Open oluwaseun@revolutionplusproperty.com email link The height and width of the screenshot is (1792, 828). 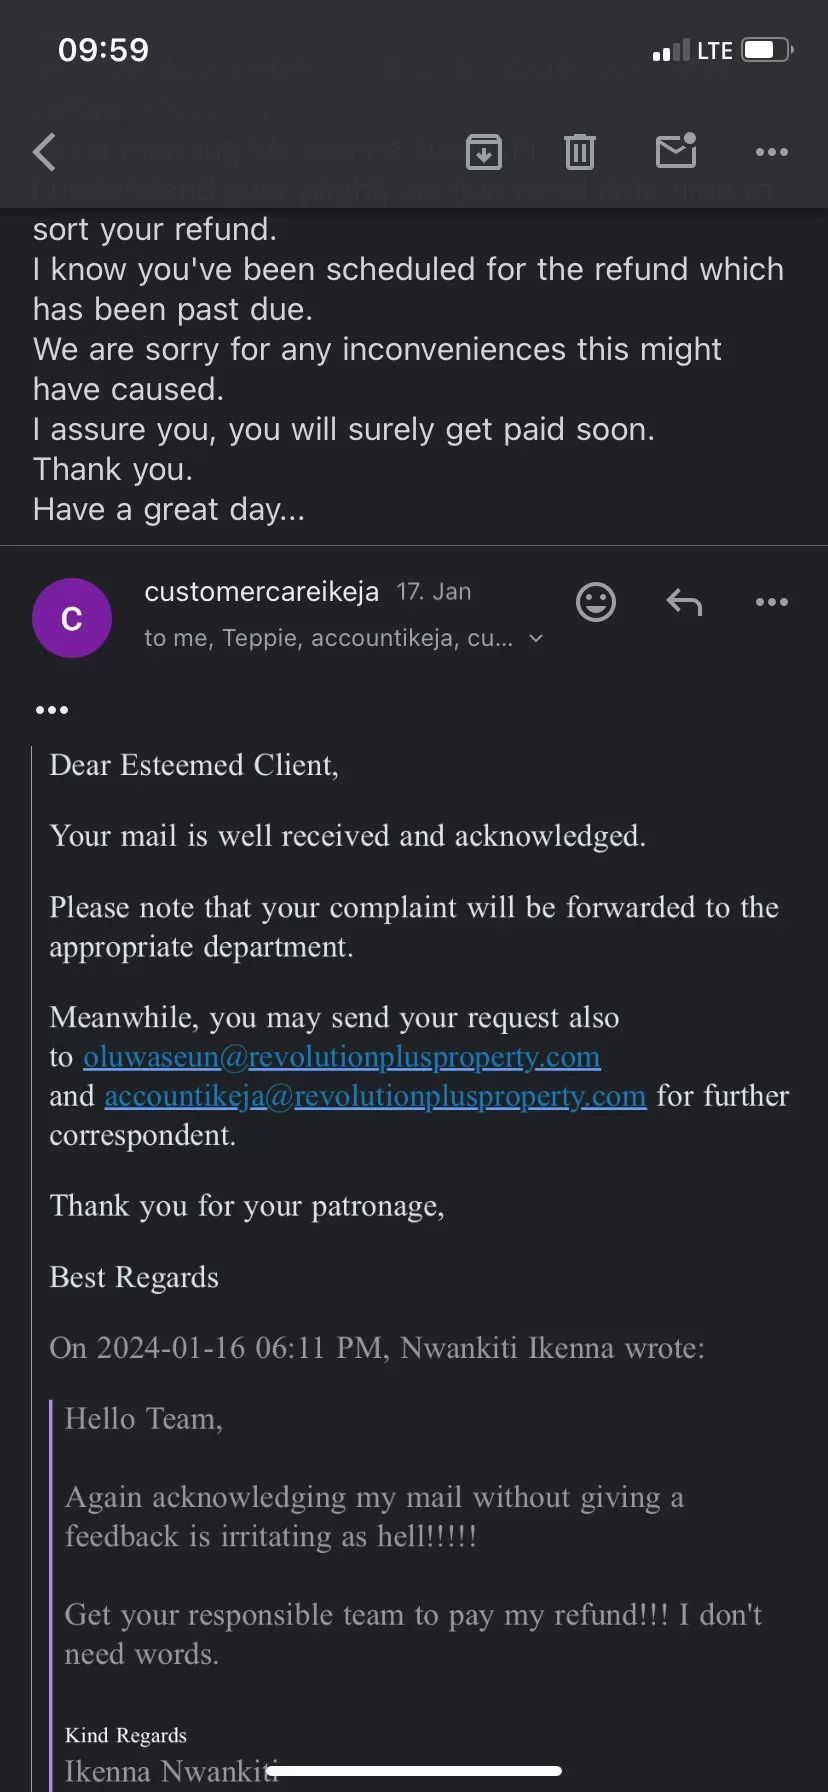click(x=341, y=1057)
